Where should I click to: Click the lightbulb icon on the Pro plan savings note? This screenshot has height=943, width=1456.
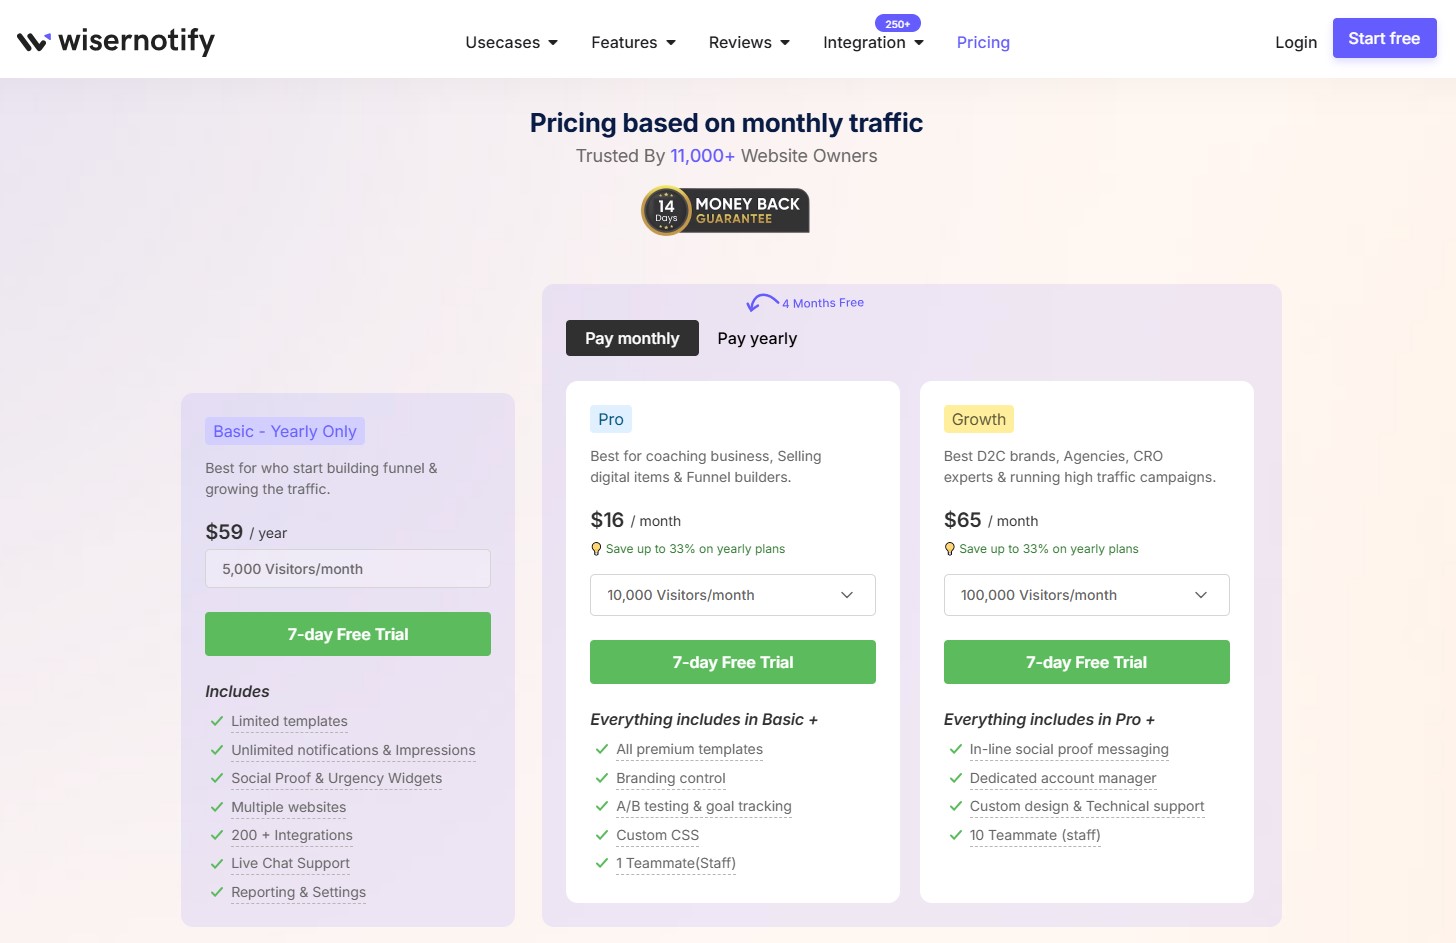click(596, 548)
